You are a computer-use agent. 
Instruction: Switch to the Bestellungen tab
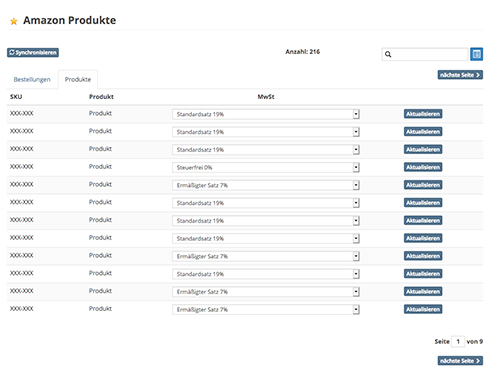tap(32, 79)
